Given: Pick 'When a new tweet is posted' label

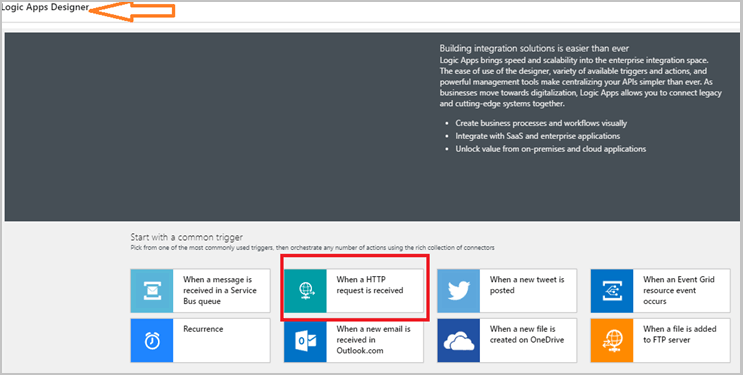Looking at the screenshot, I should [x=527, y=285].
